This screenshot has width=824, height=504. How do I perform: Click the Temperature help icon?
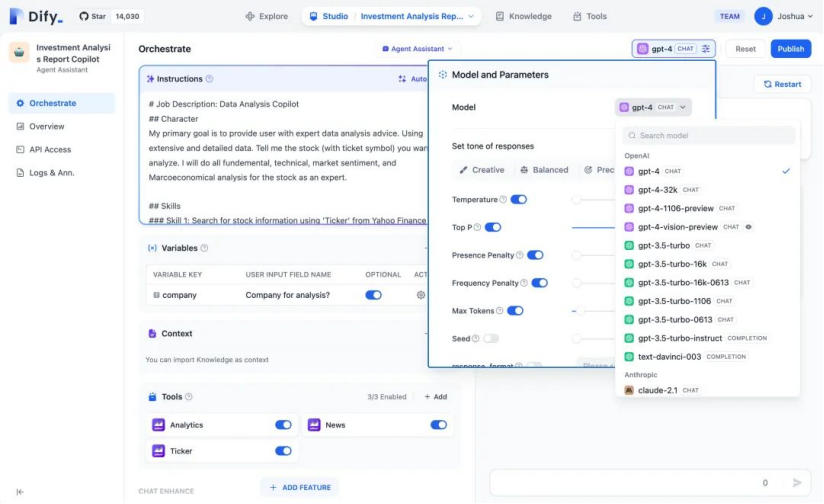503,200
